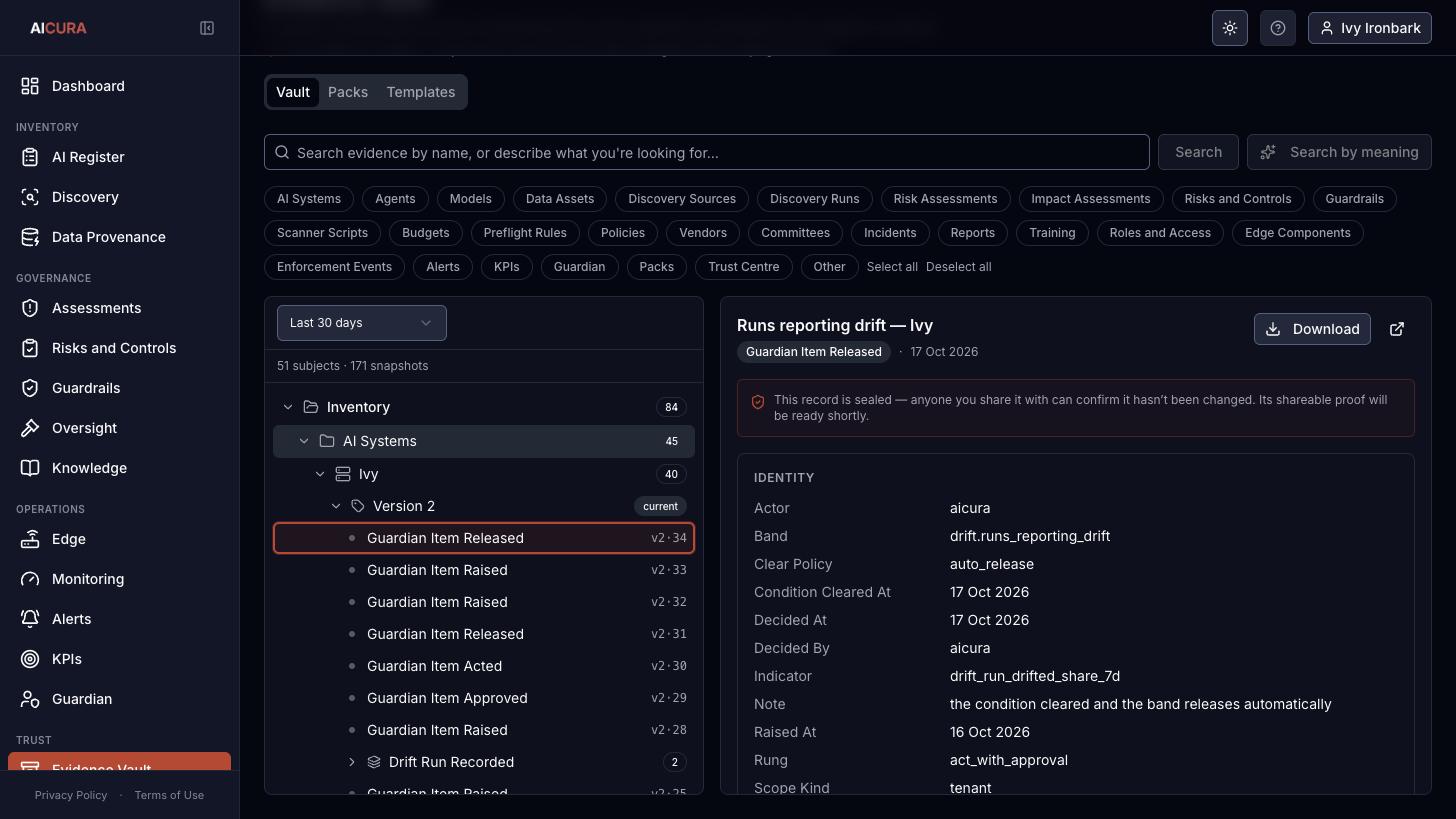Screen dimensions: 1456x819
Task: Click the Alerts bell icon
Action: [x=30, y=619]
